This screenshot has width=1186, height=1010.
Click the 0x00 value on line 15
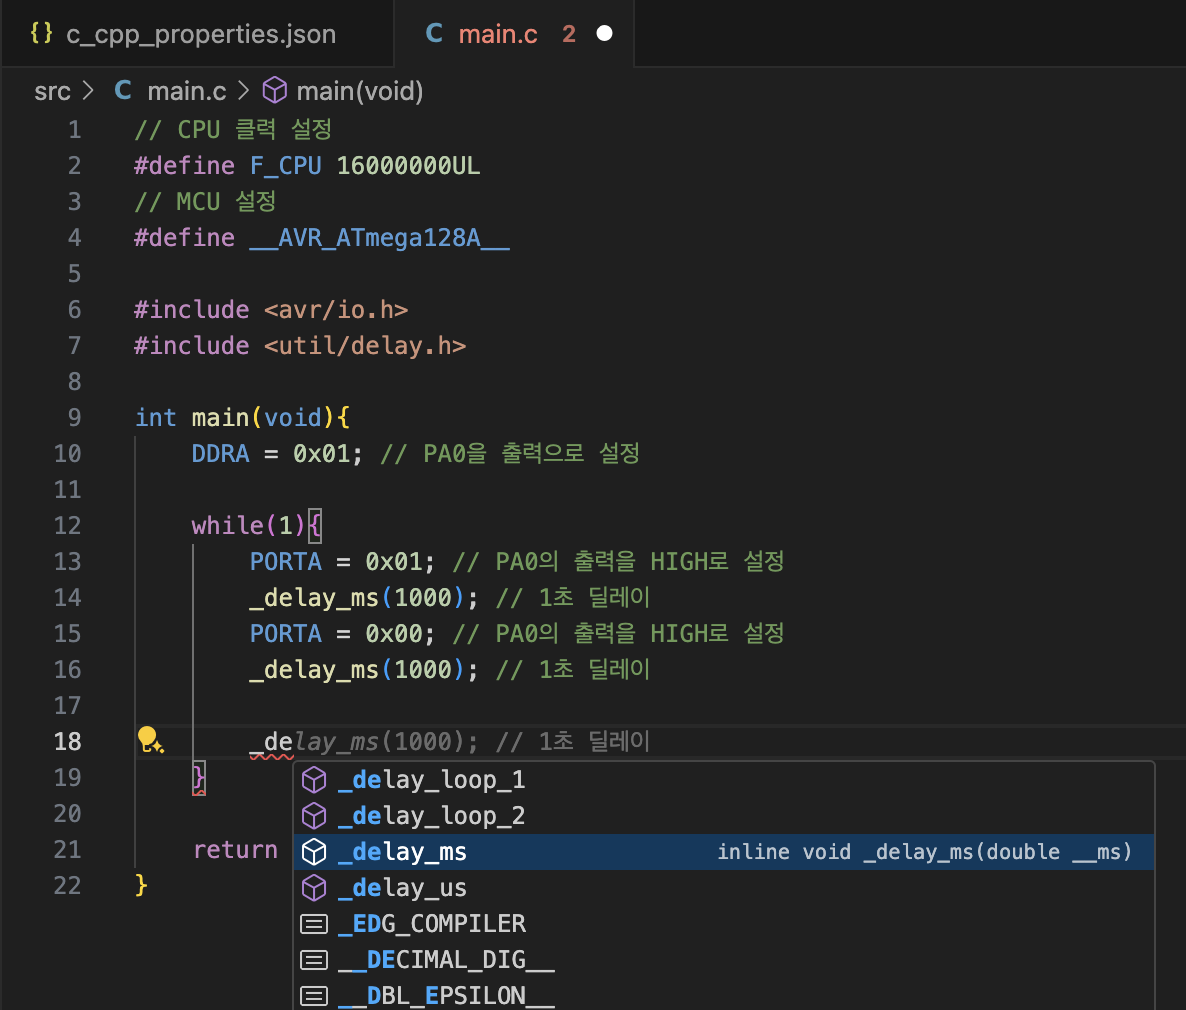394,633
